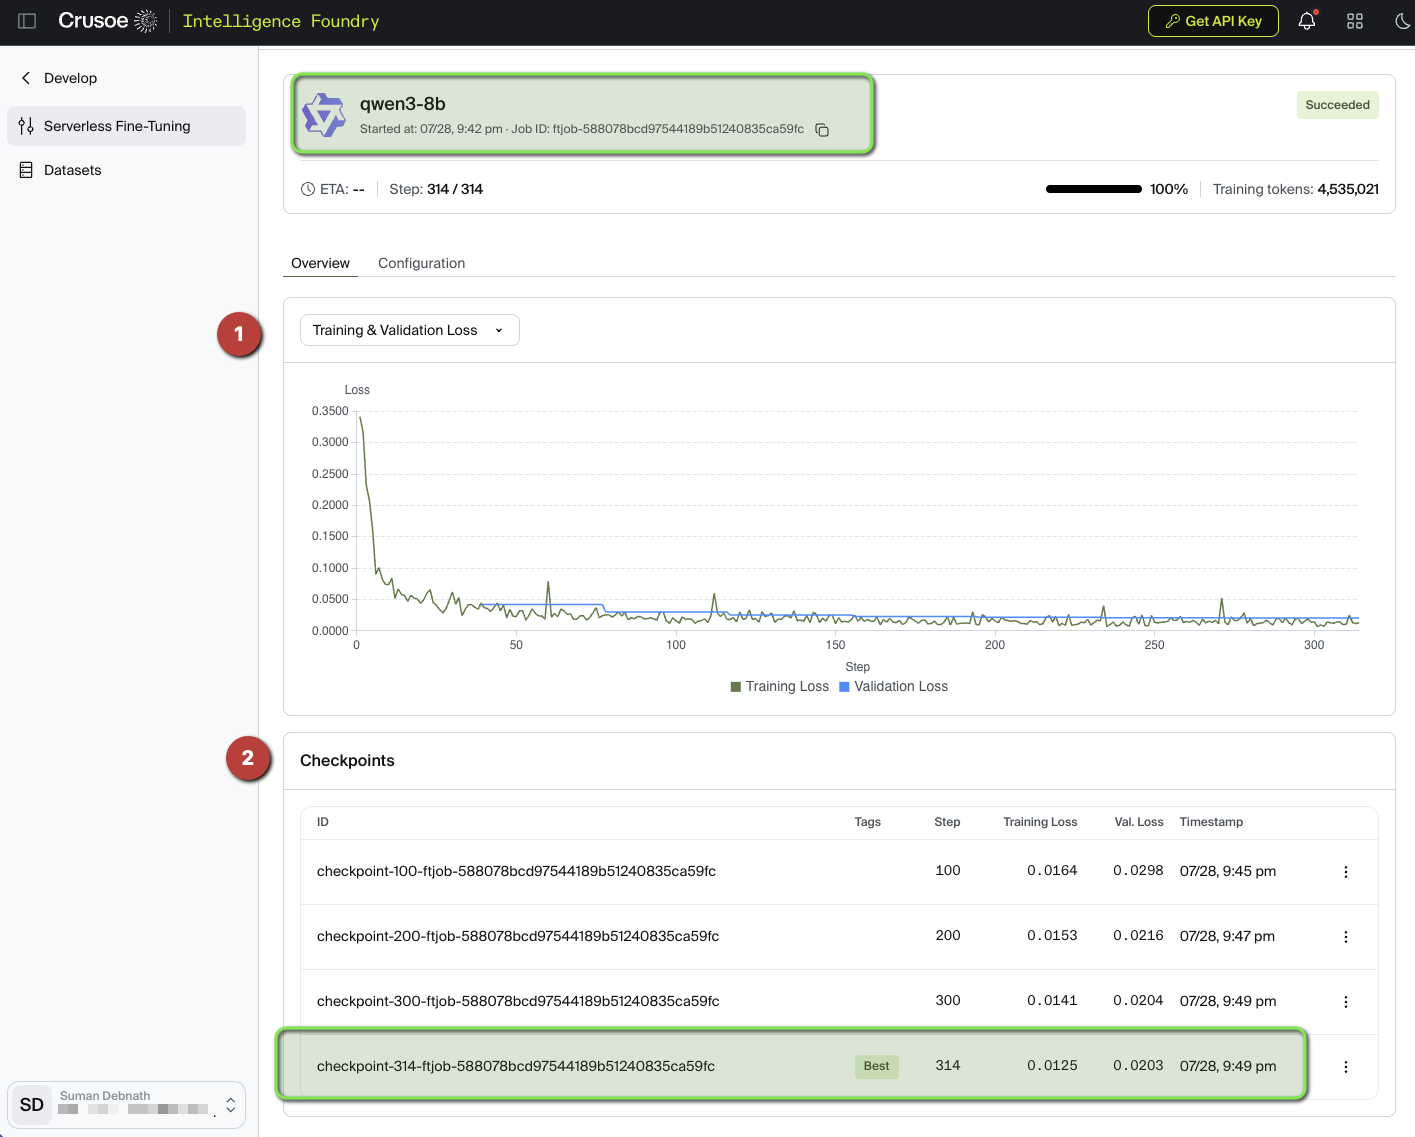Click the Checkpoints section heading
Image resolution: width=1415 pixels, height=1137 pixels.
(347, 761)
